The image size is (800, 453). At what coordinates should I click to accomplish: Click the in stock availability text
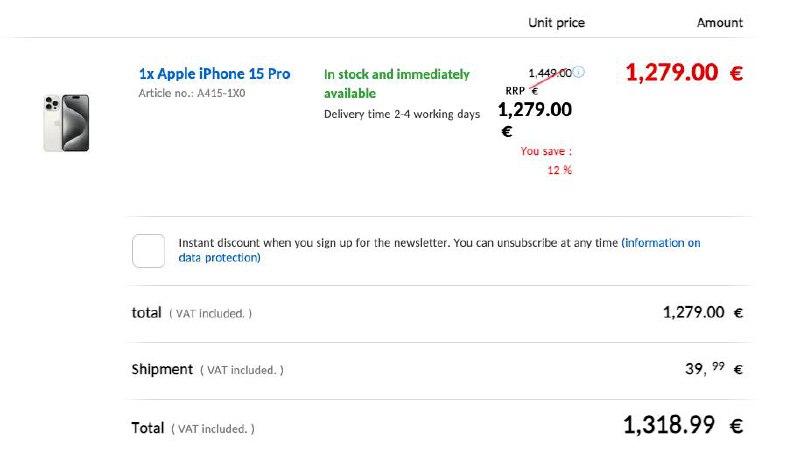click(x=396, y=83)
